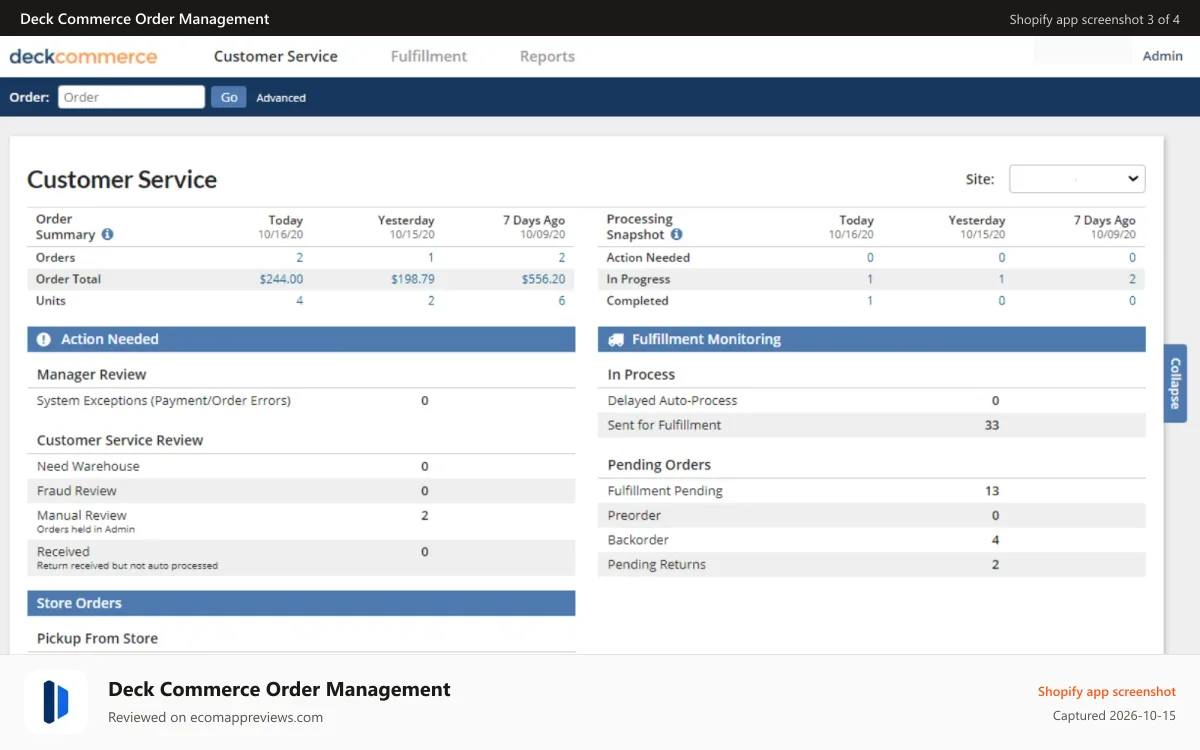
Task: Click today's In Progress count 1
Action: click(870, 280)
